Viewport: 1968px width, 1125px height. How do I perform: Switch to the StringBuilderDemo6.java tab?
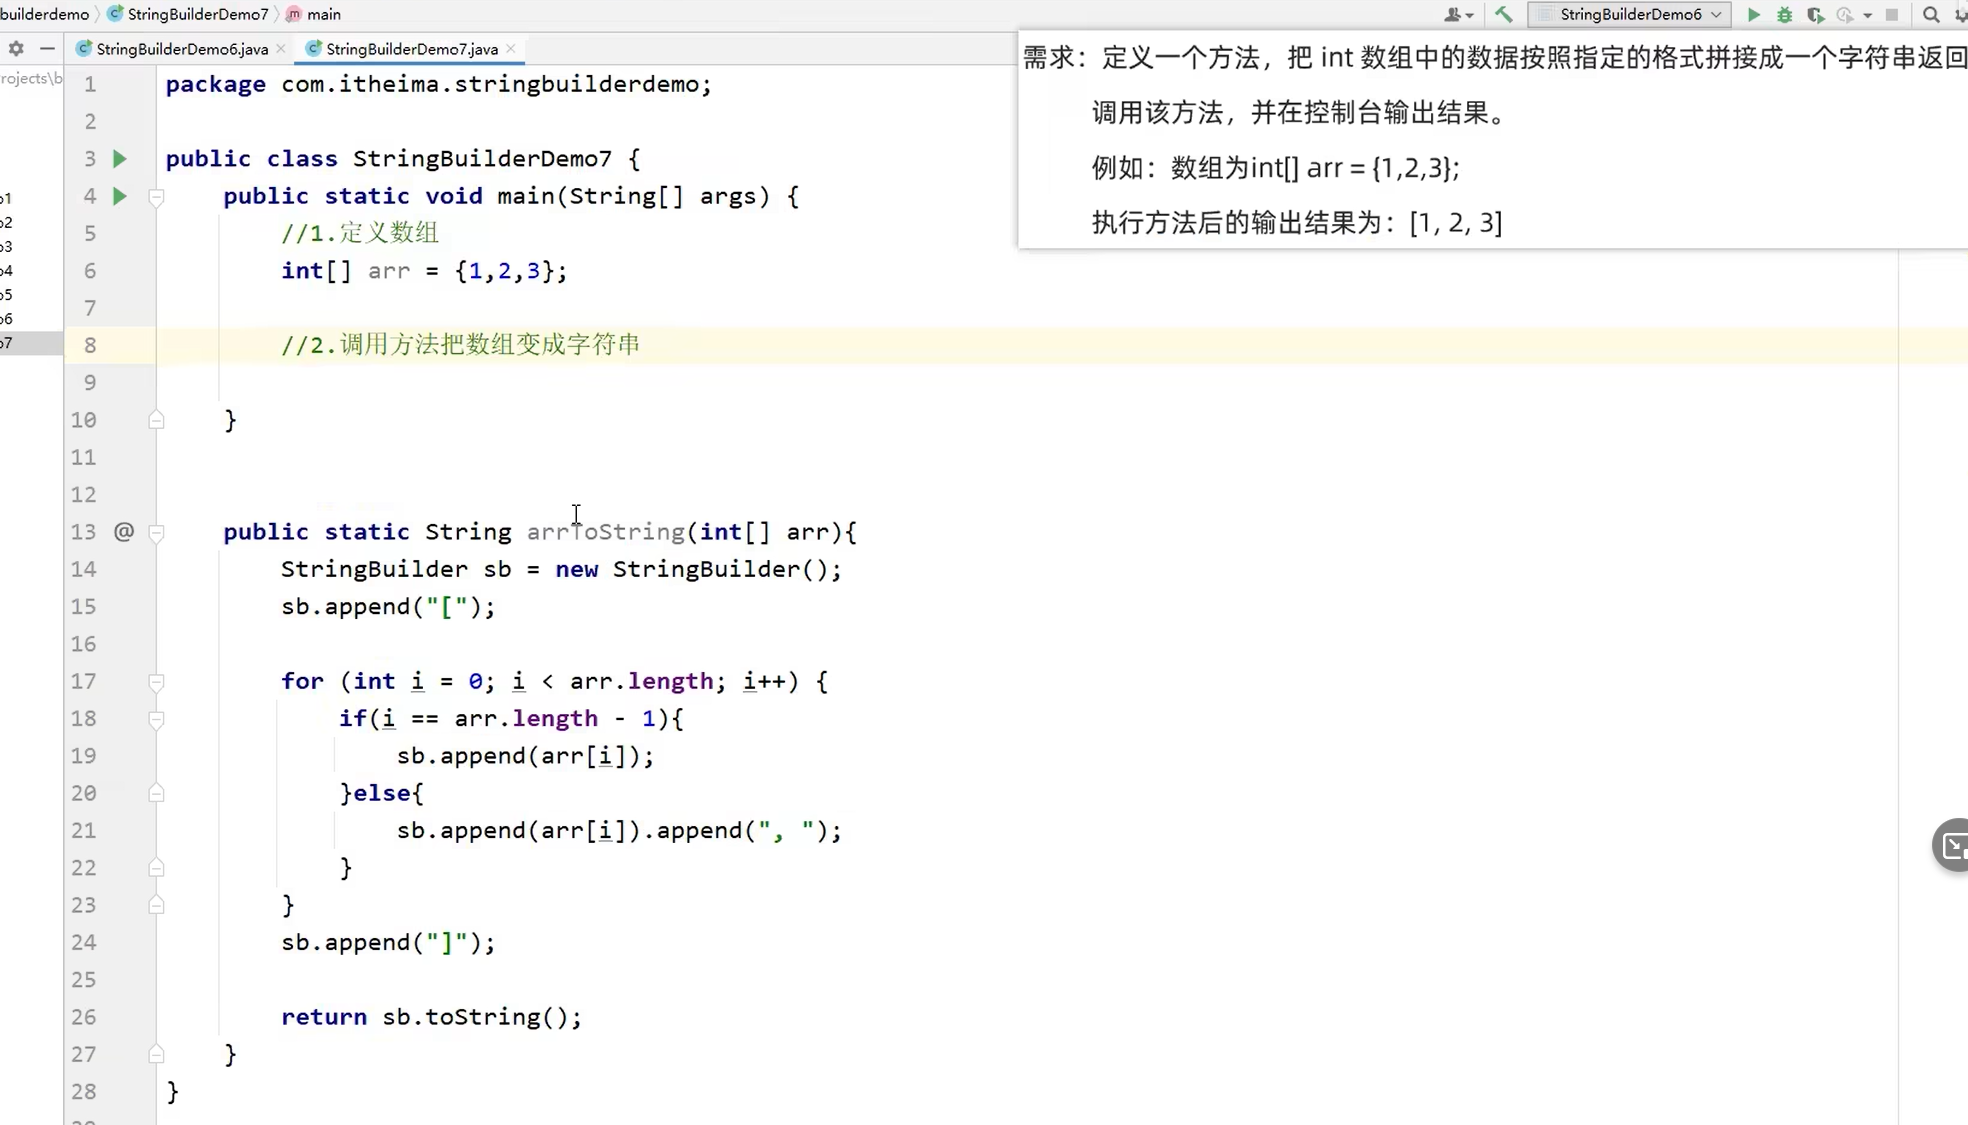click(181, 49)
